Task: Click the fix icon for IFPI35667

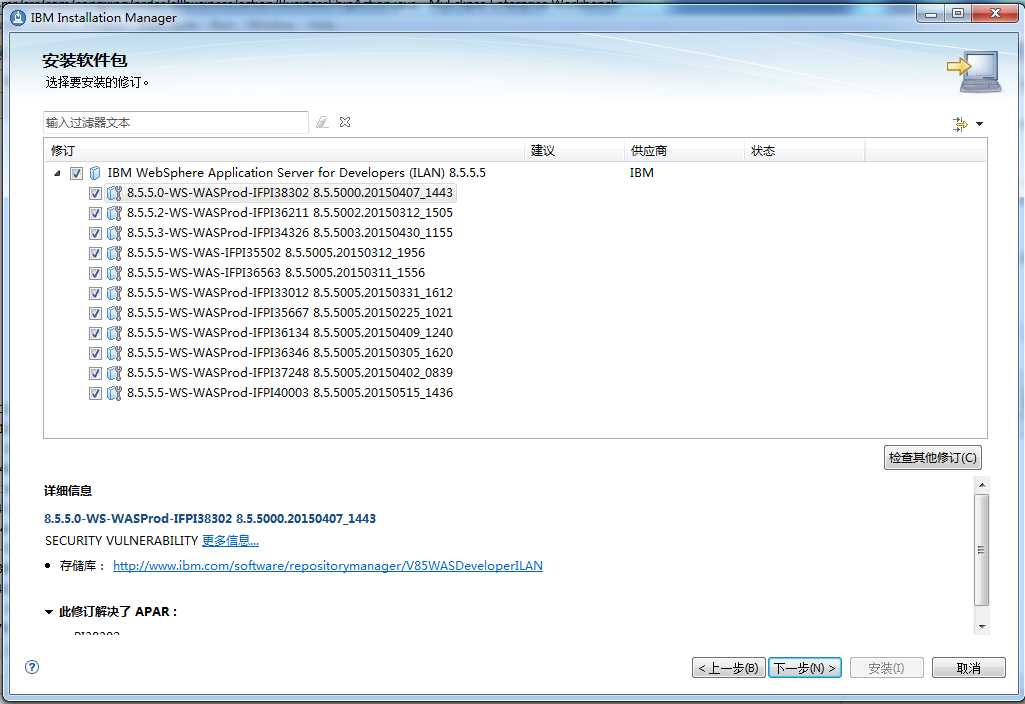Action: point(114,313)
